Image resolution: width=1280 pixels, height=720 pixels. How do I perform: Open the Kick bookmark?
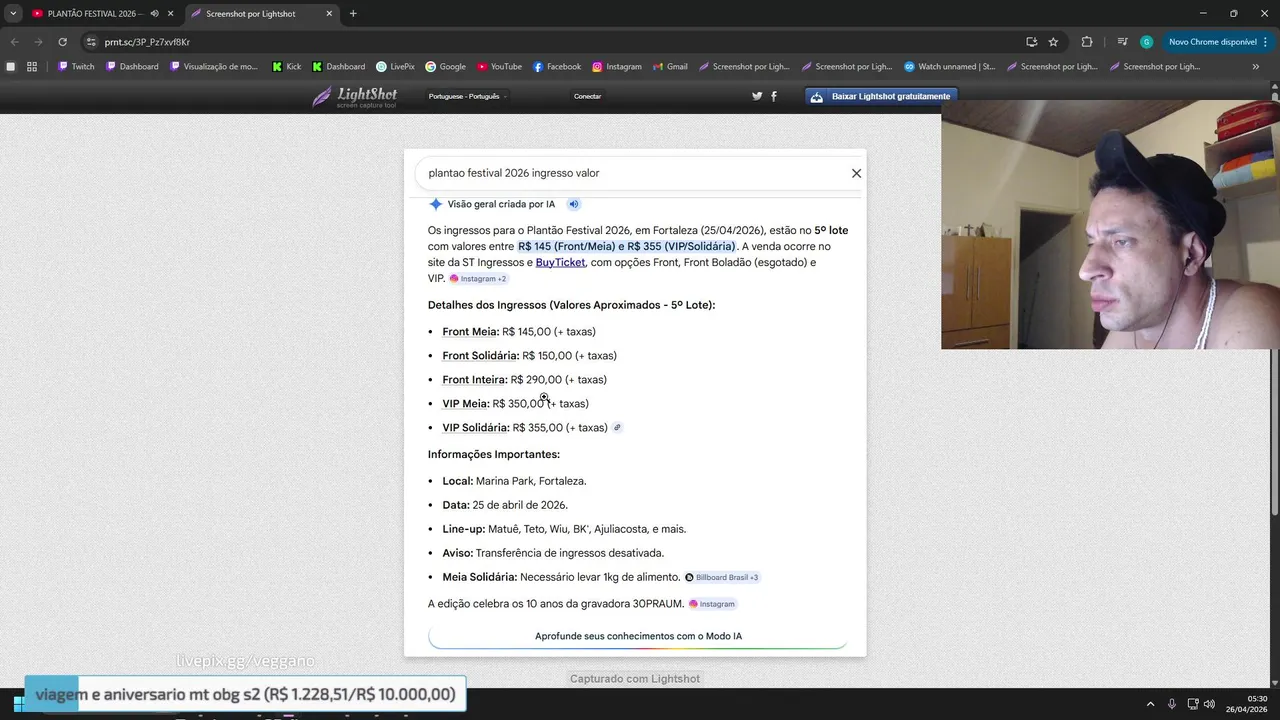click(x=286, y=67)
